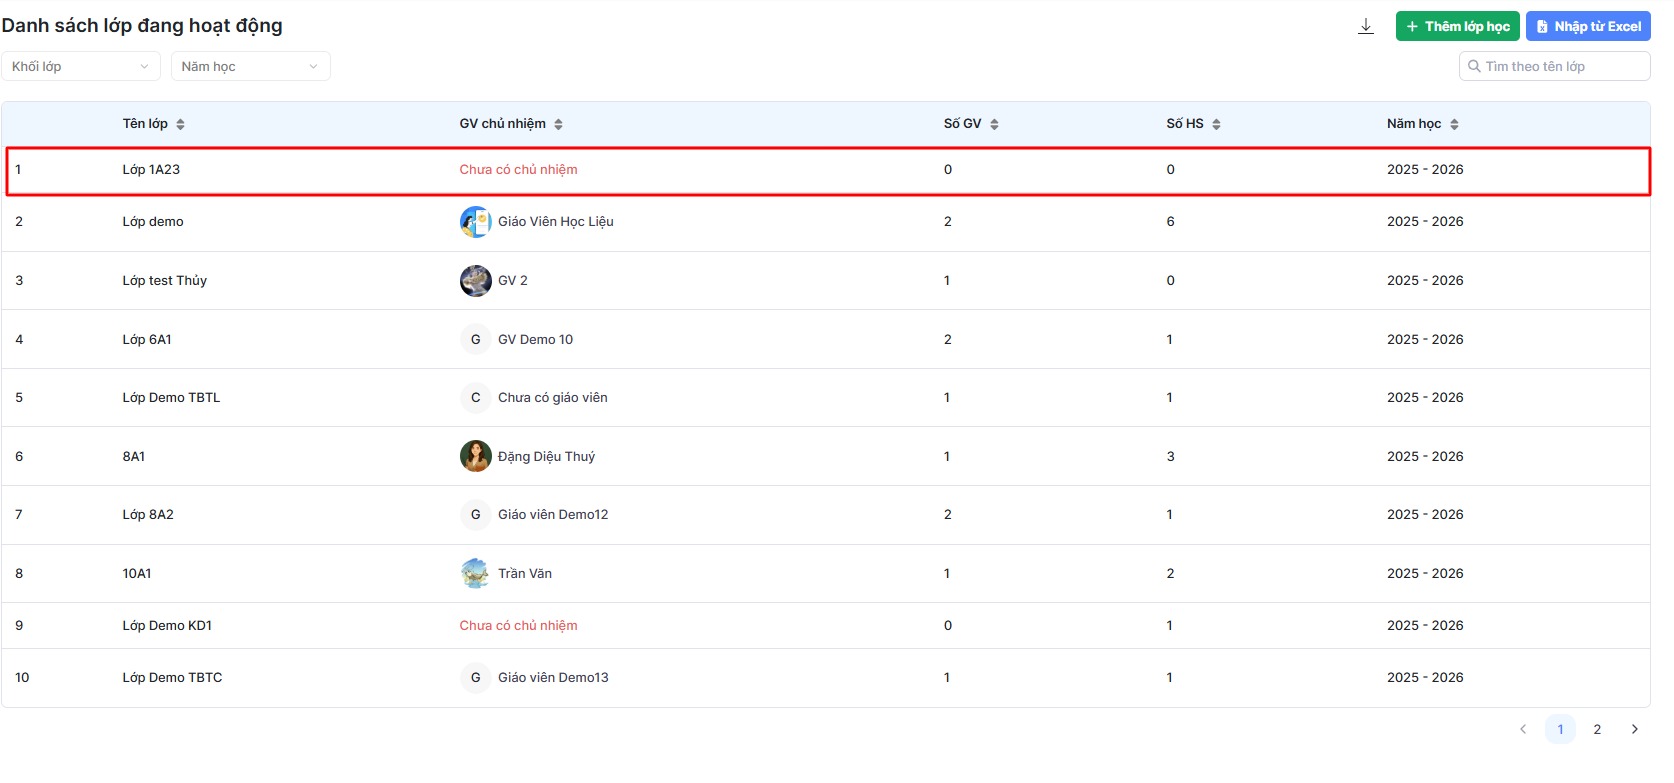Viewport: 1674px width, 783px height.
Task: Click Nhập từ Excel button
Action: pos(1587,27)
